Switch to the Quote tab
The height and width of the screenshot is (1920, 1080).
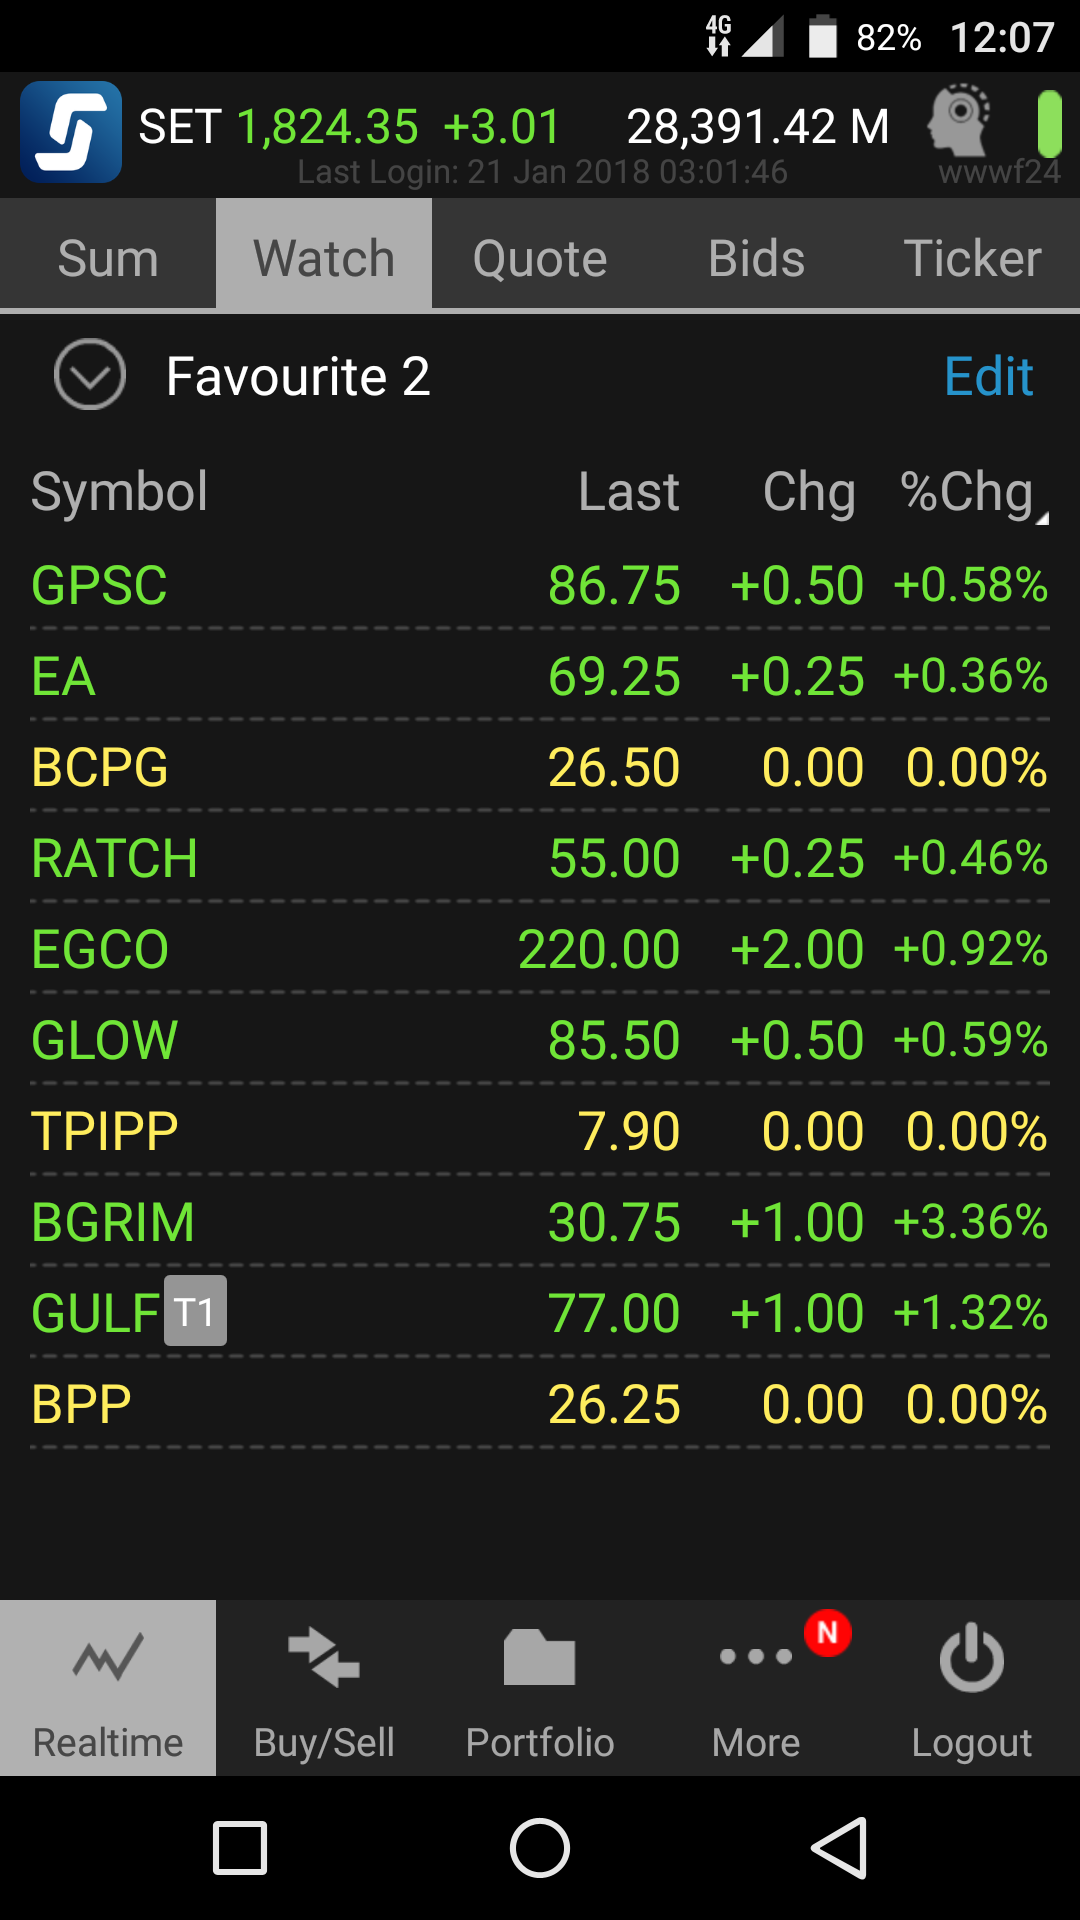[540, 258]
